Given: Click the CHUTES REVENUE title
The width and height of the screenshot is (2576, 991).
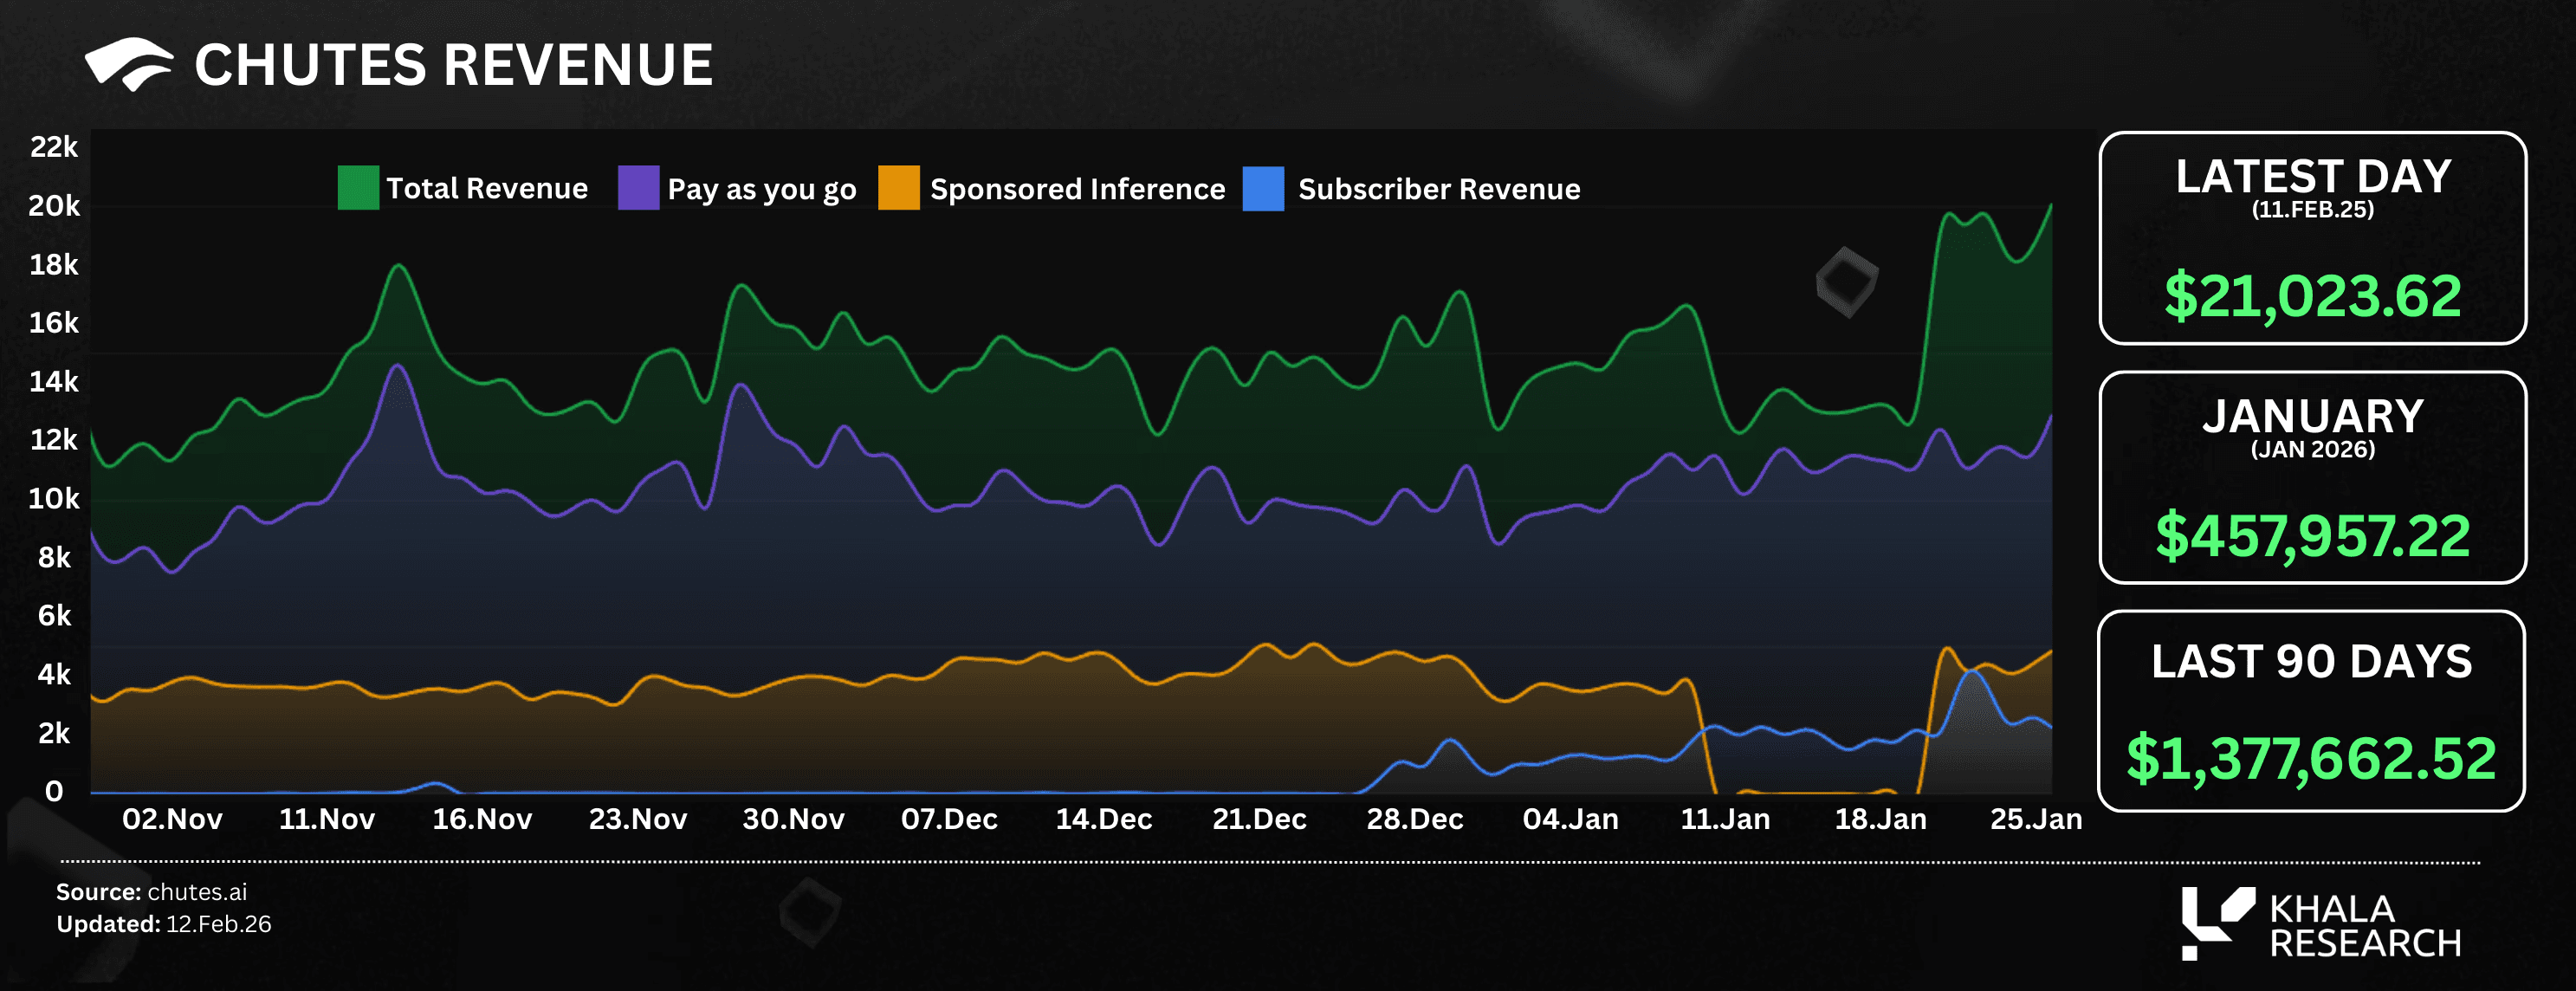Looking at the screenshot, I should 453,65.
